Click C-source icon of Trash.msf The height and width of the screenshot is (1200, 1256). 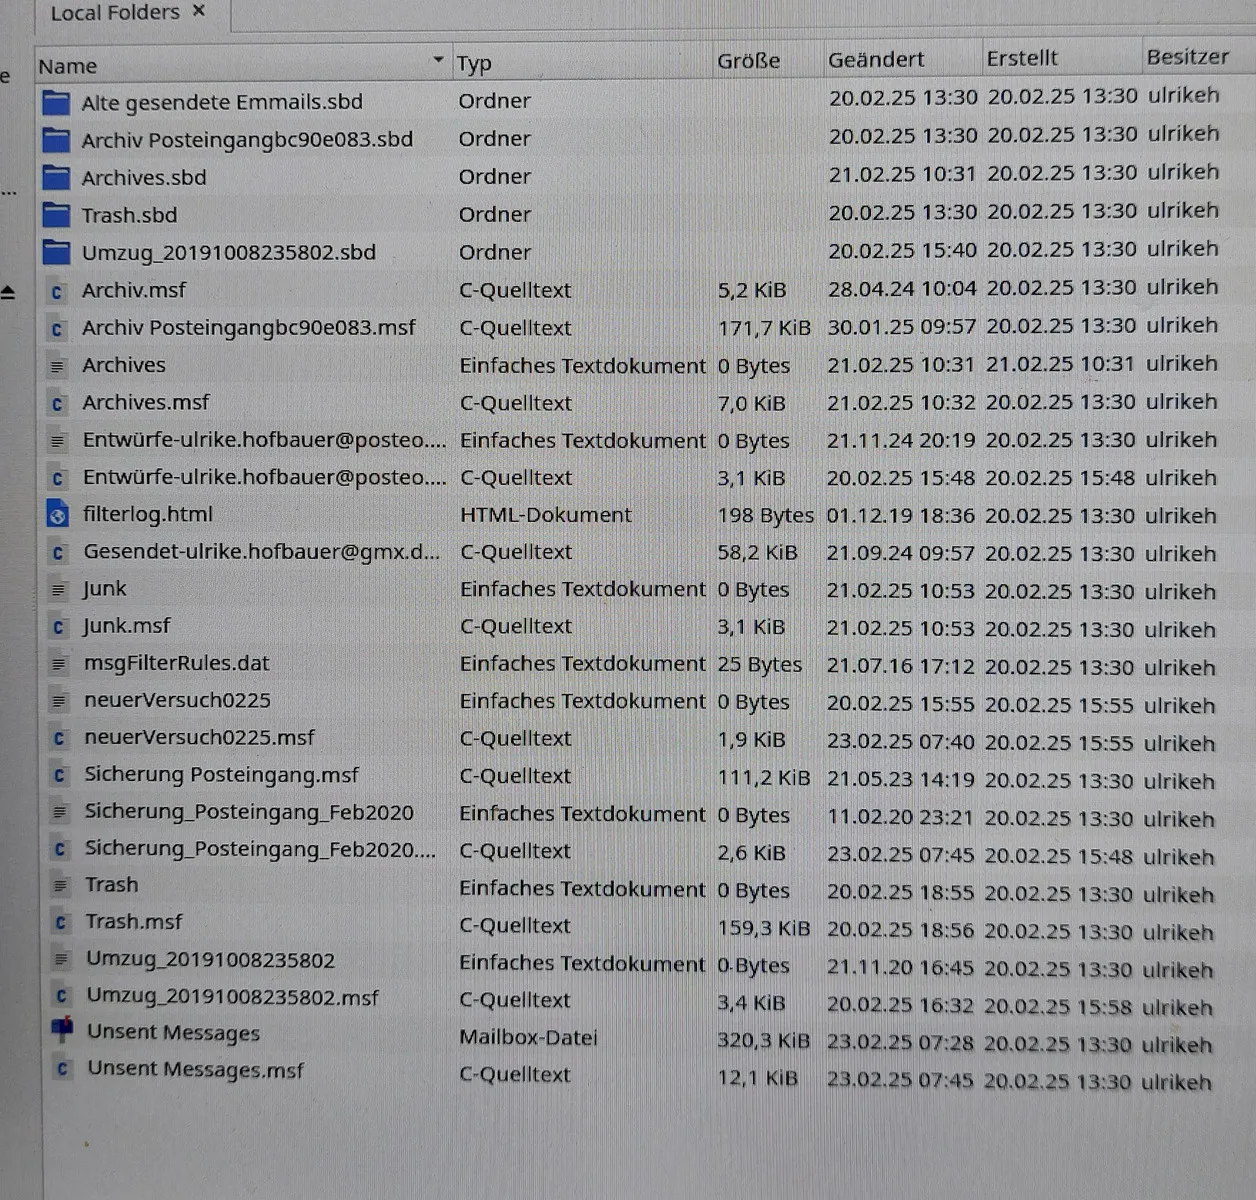[60, 922]
